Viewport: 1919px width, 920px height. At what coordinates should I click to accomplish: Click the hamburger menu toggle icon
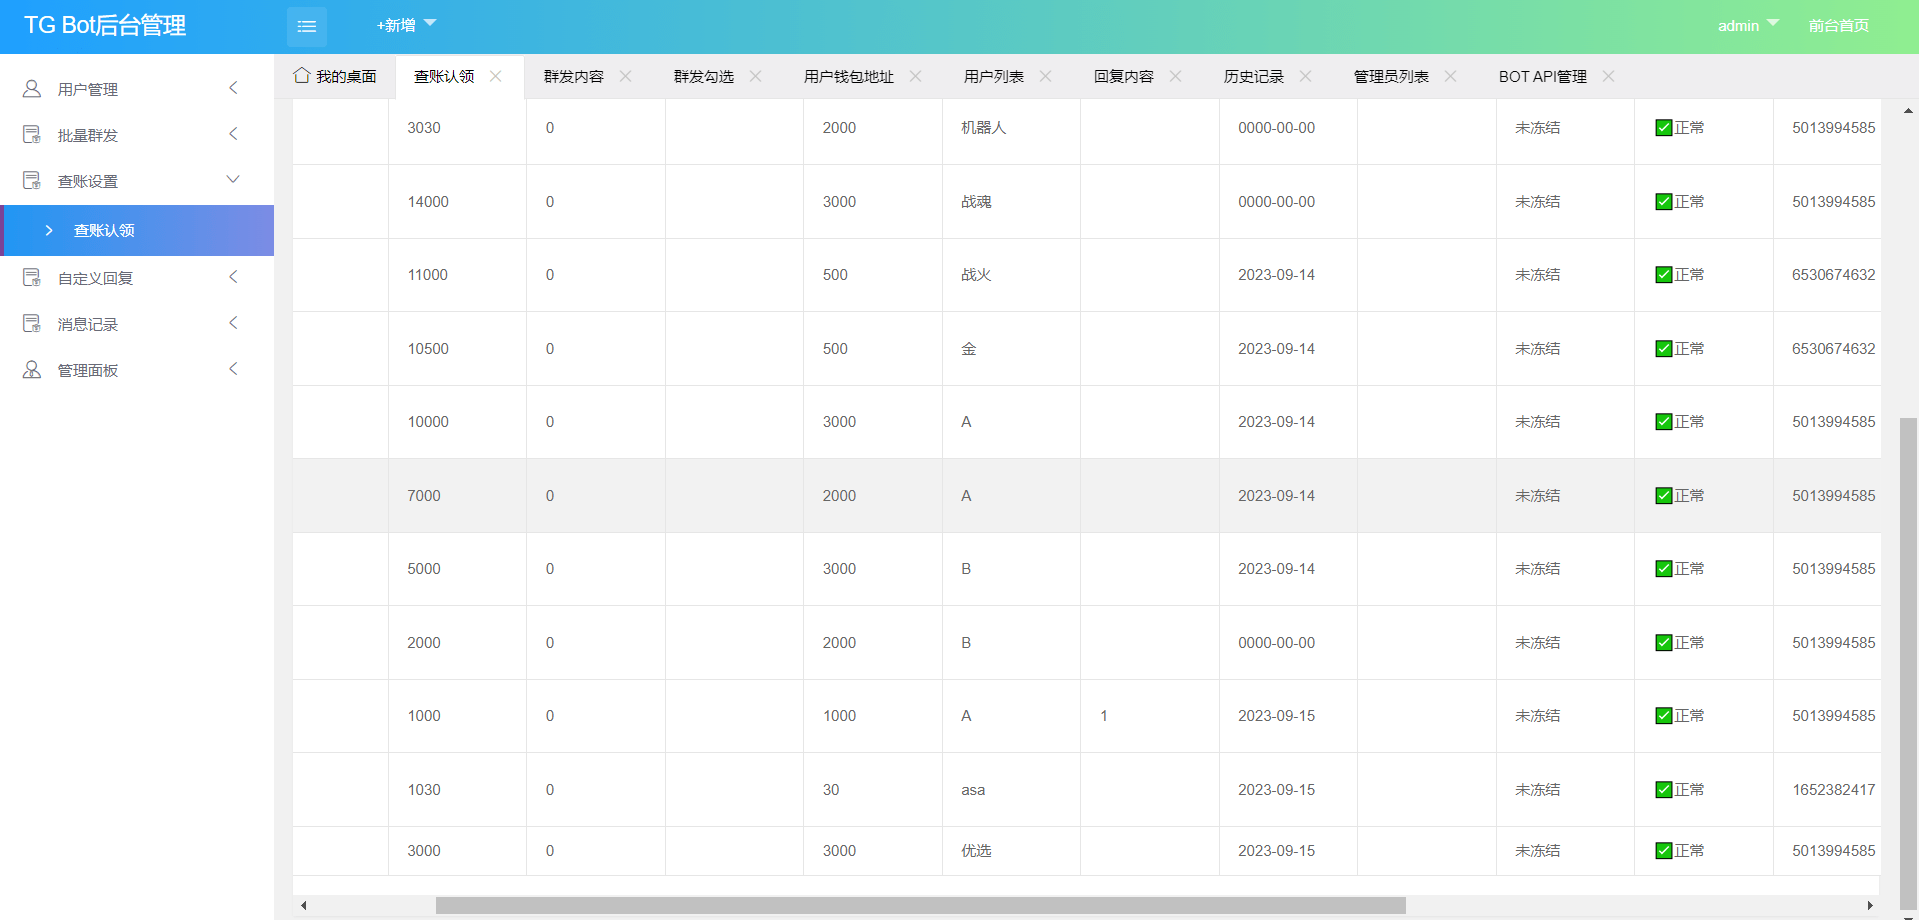click(x=306, y=27)
